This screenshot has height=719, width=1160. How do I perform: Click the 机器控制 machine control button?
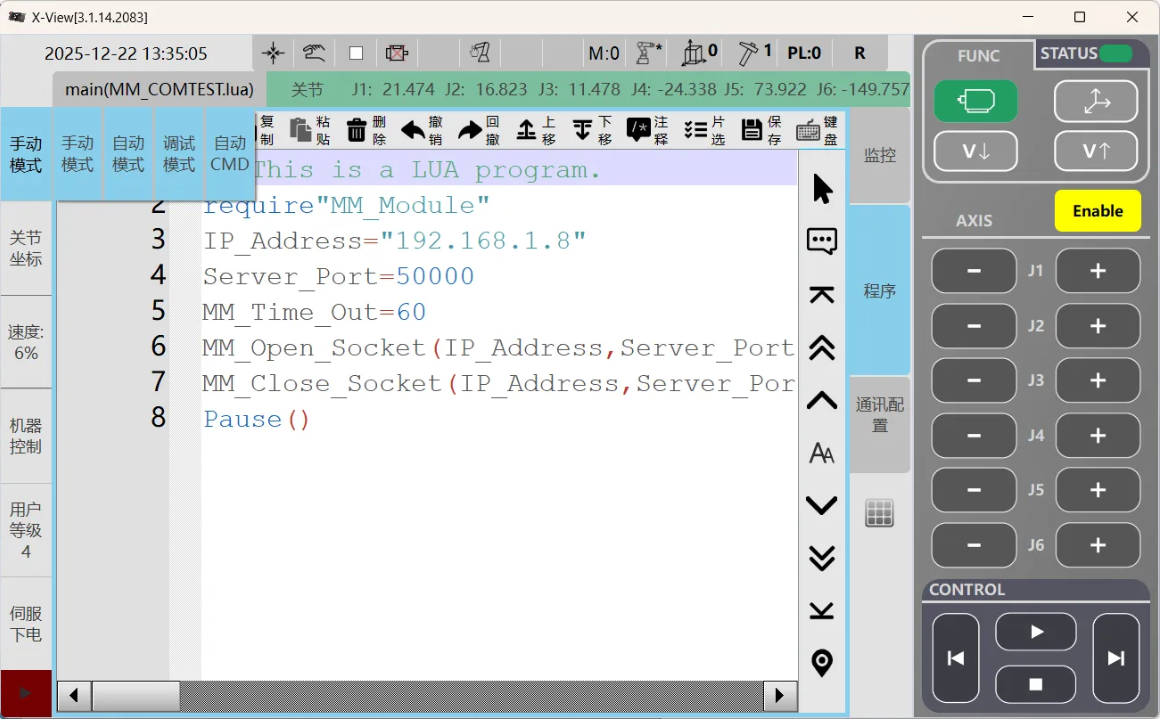tap(26, 436)
